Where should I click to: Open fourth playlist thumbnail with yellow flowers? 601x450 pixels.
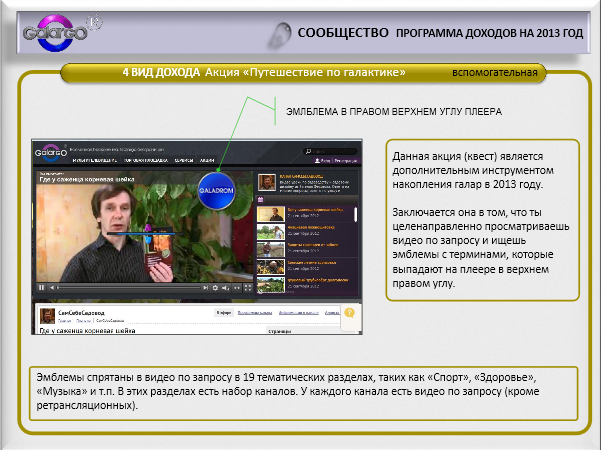click(271, 267)
